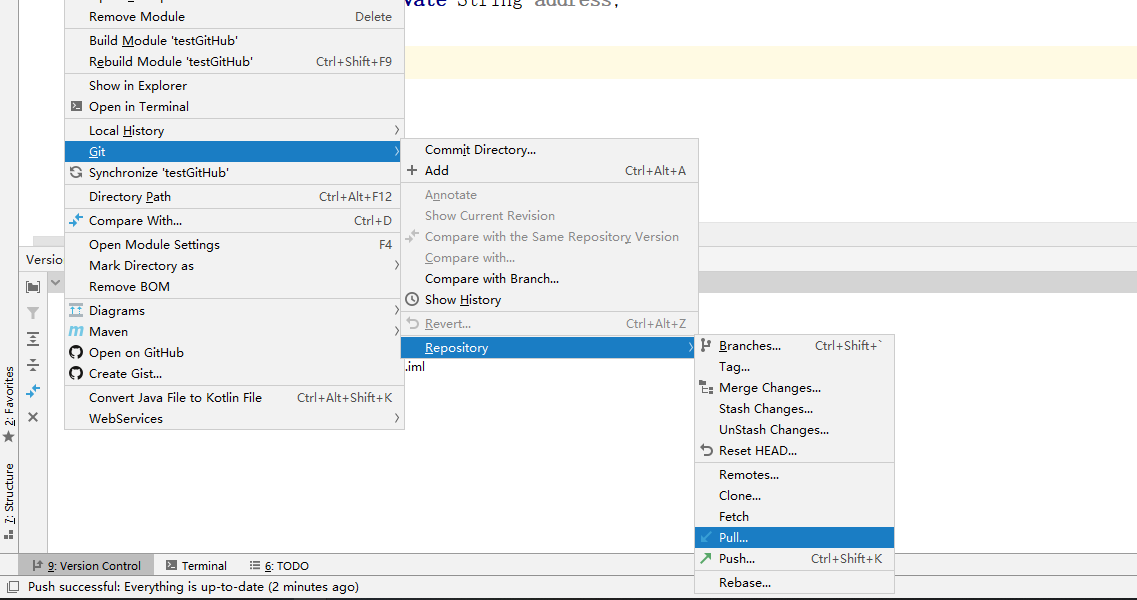This screenshot has height=600, width=1137.
Task: Click the clock icon beside Show History
Action: (412, 300)
